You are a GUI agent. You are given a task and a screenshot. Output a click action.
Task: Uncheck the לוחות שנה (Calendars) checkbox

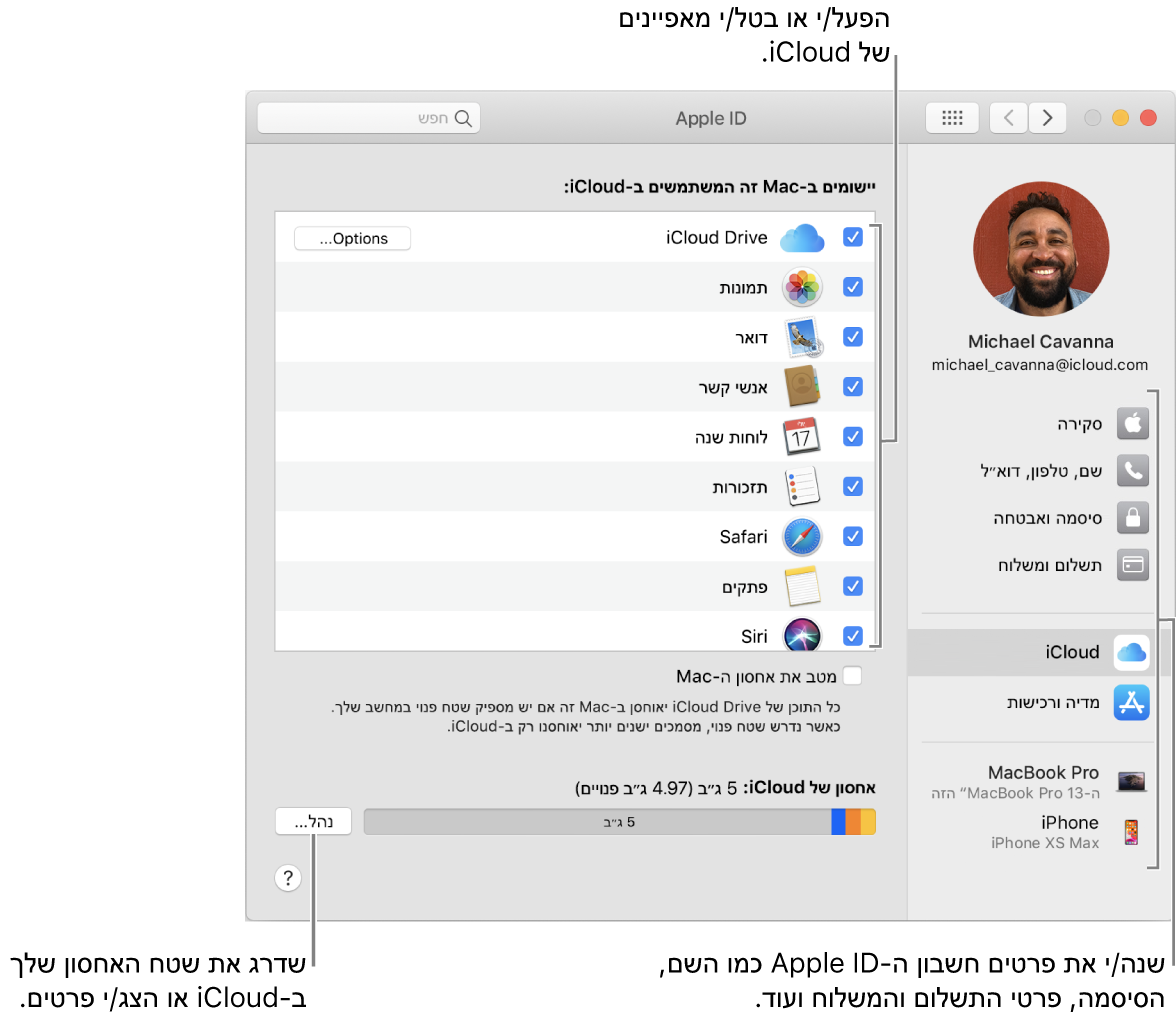pyautogui.click(x=853, y=437)
